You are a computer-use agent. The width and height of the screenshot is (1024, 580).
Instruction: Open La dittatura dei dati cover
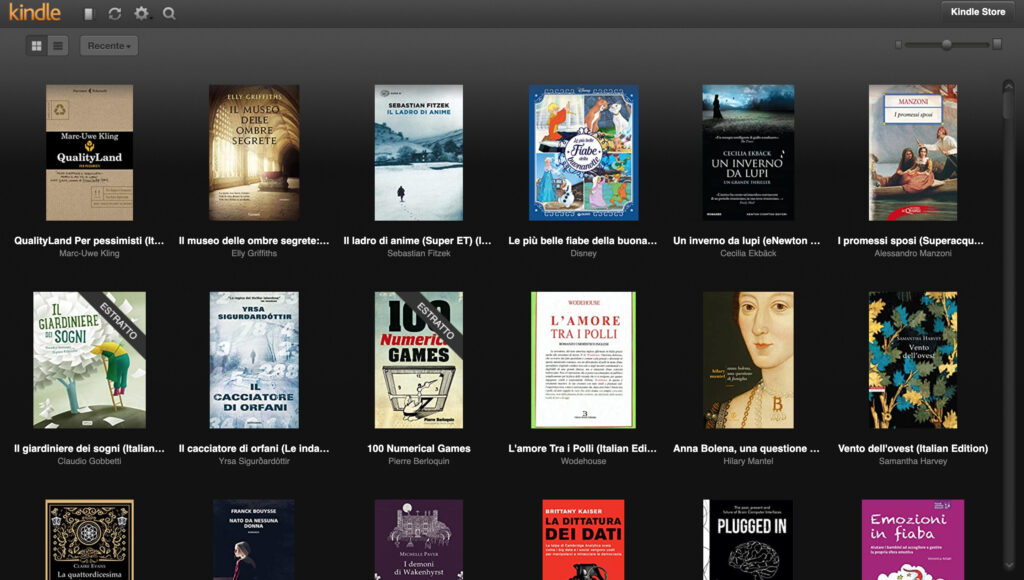tap(583, 540)
